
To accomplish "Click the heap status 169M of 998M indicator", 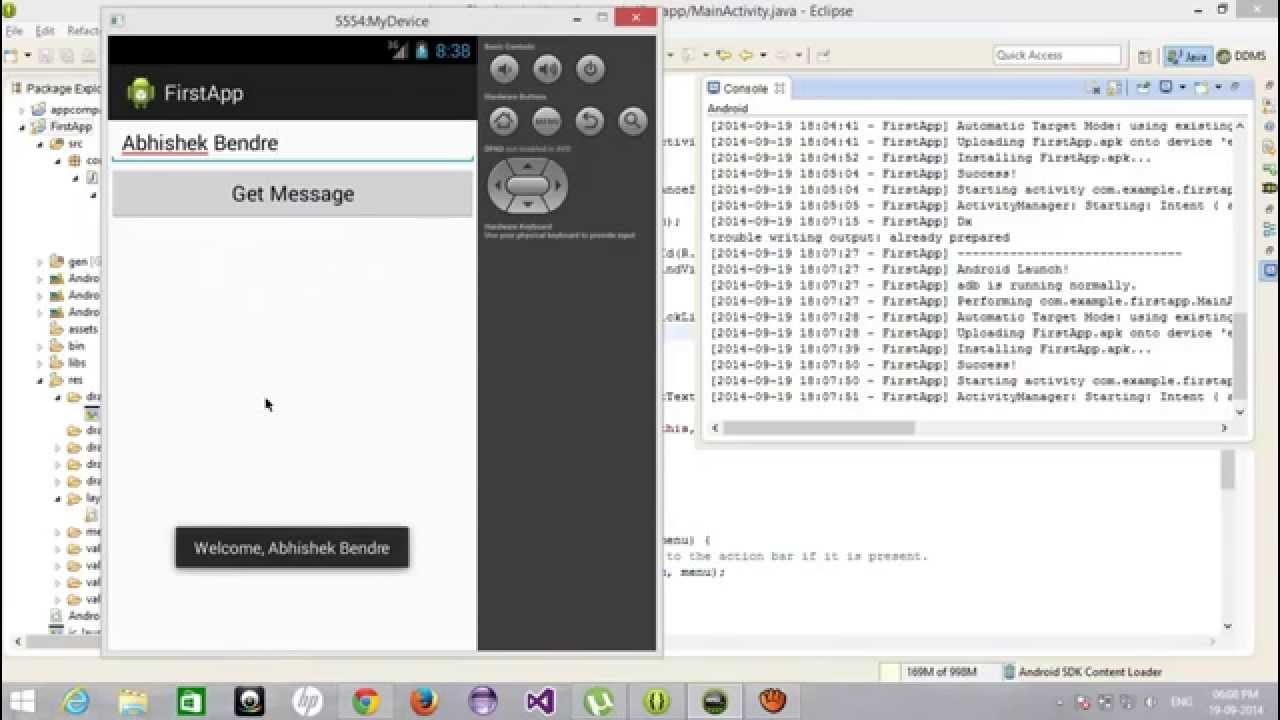I will click(939, 672).
